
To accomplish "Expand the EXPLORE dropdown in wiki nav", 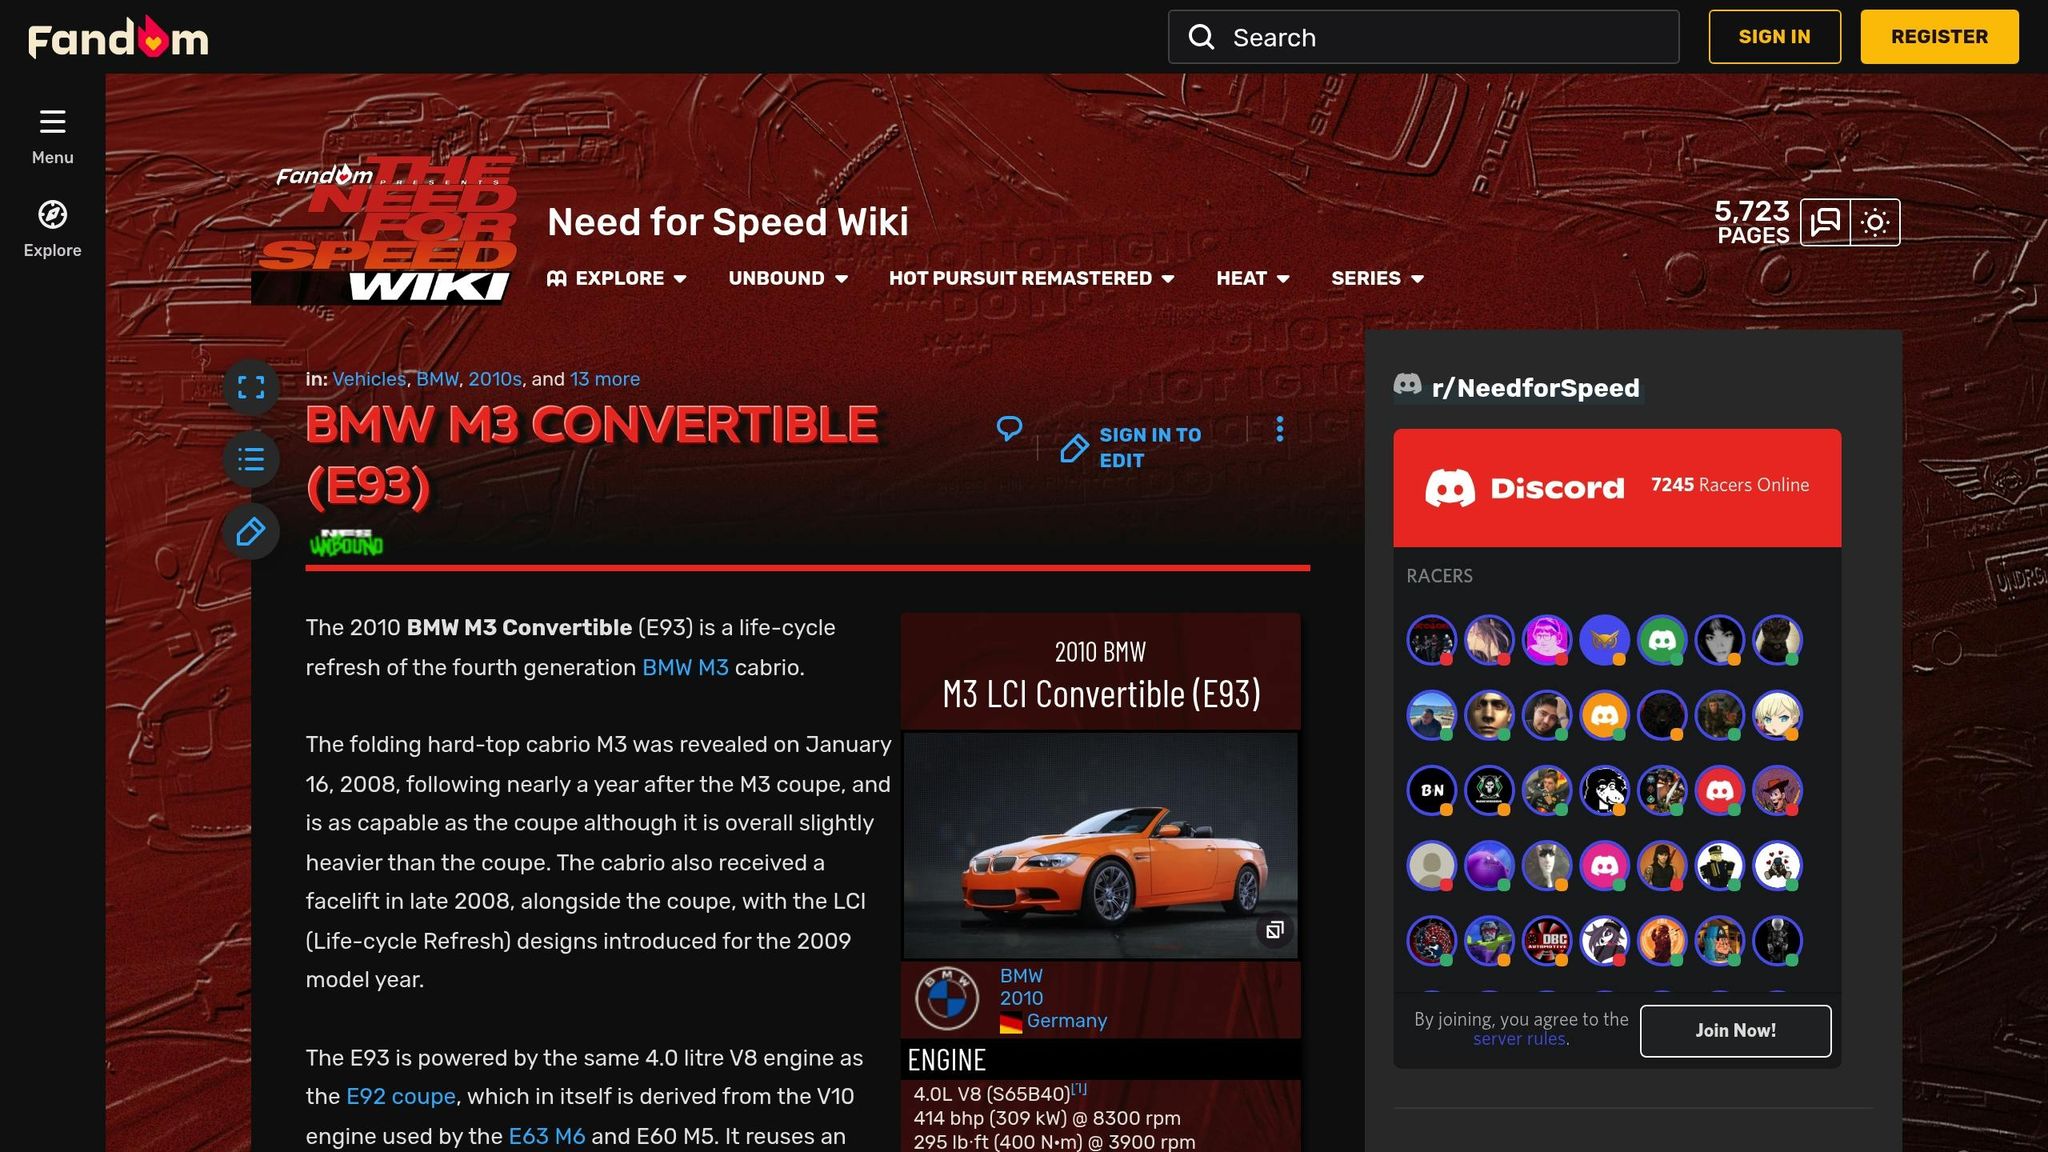I will pyautogui.click(x=617, y=278).
